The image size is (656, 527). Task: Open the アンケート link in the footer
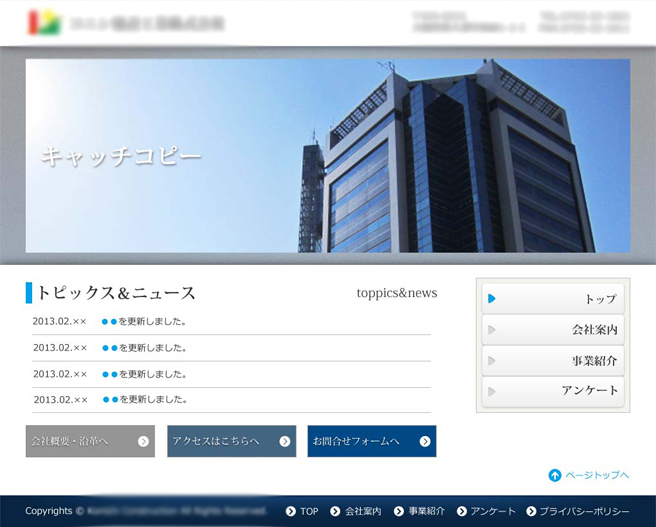coord(493,511)
